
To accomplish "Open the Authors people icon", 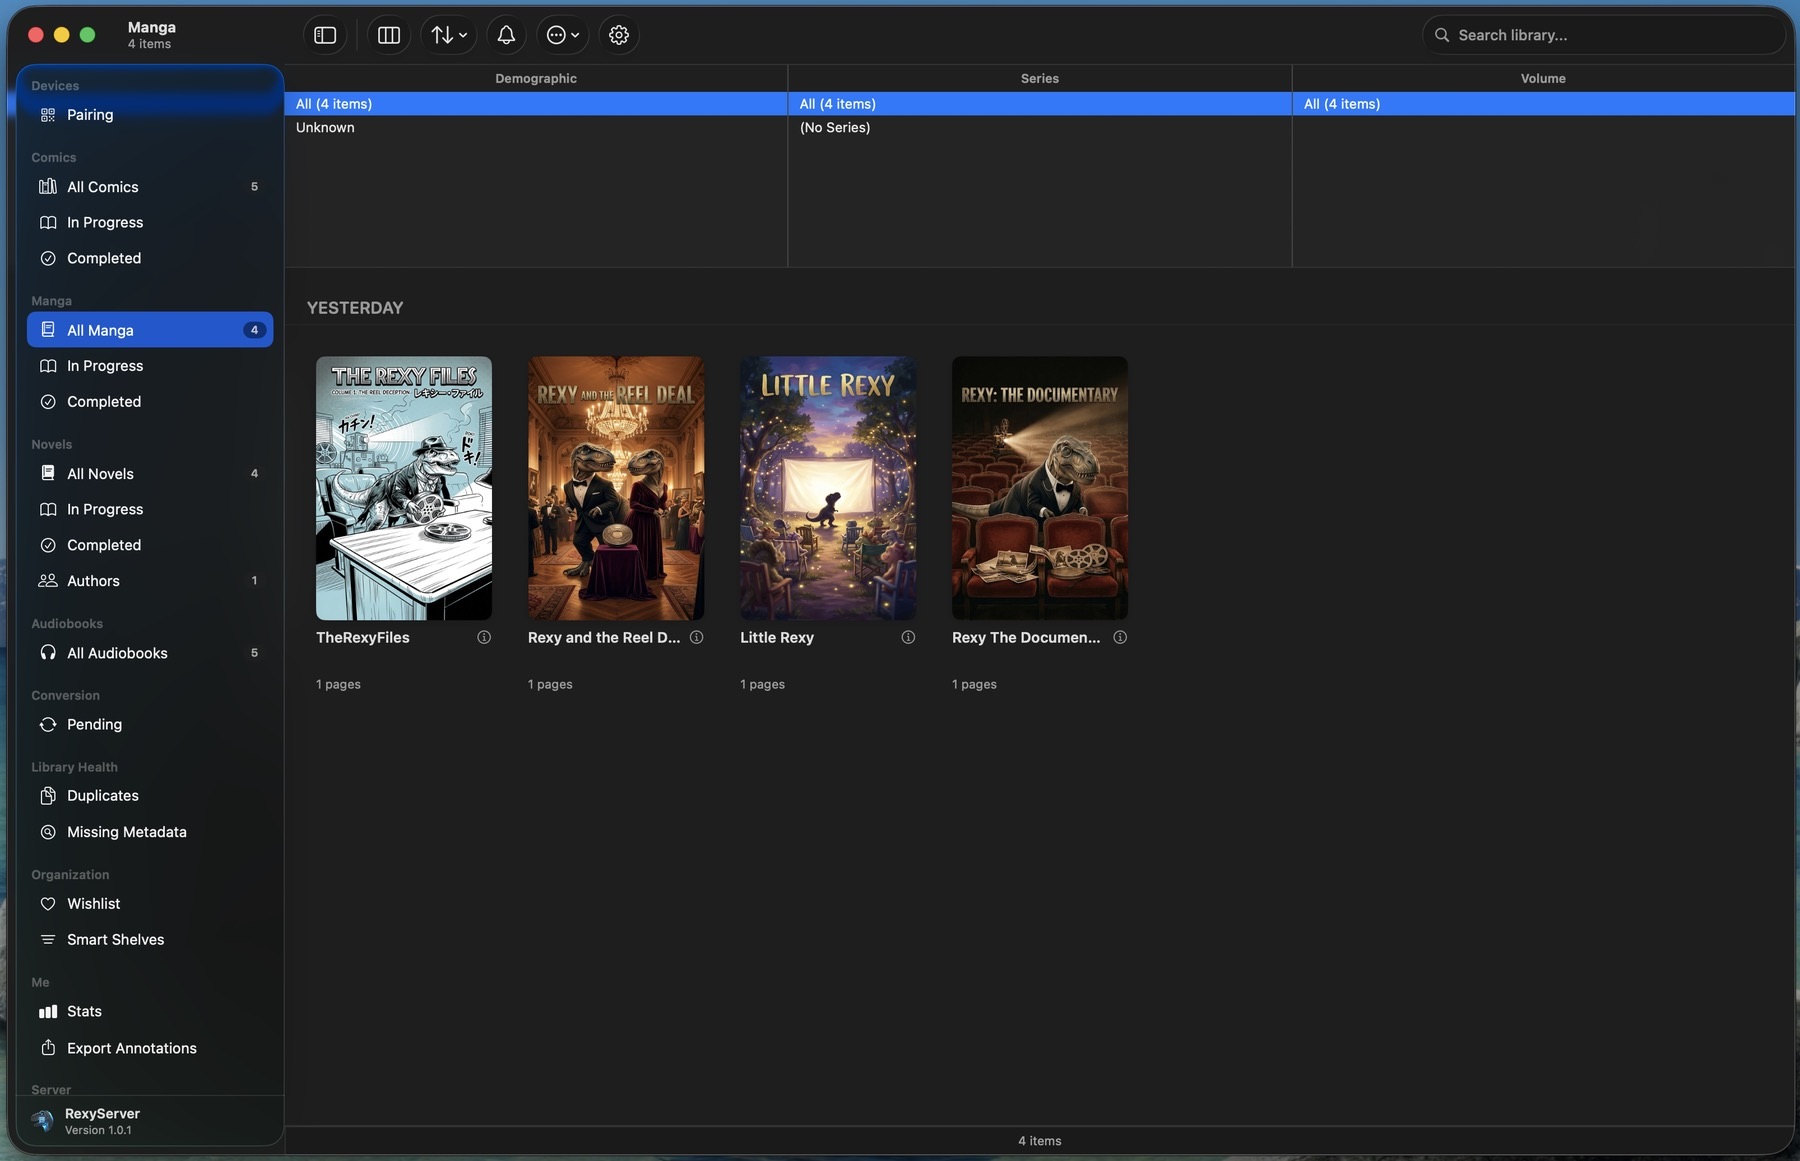I will pyautogui.click(x=47, y=581).
